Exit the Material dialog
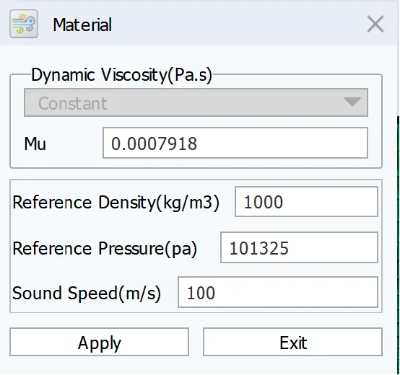The height and width of the screenshot is (375, 400). 293,342
